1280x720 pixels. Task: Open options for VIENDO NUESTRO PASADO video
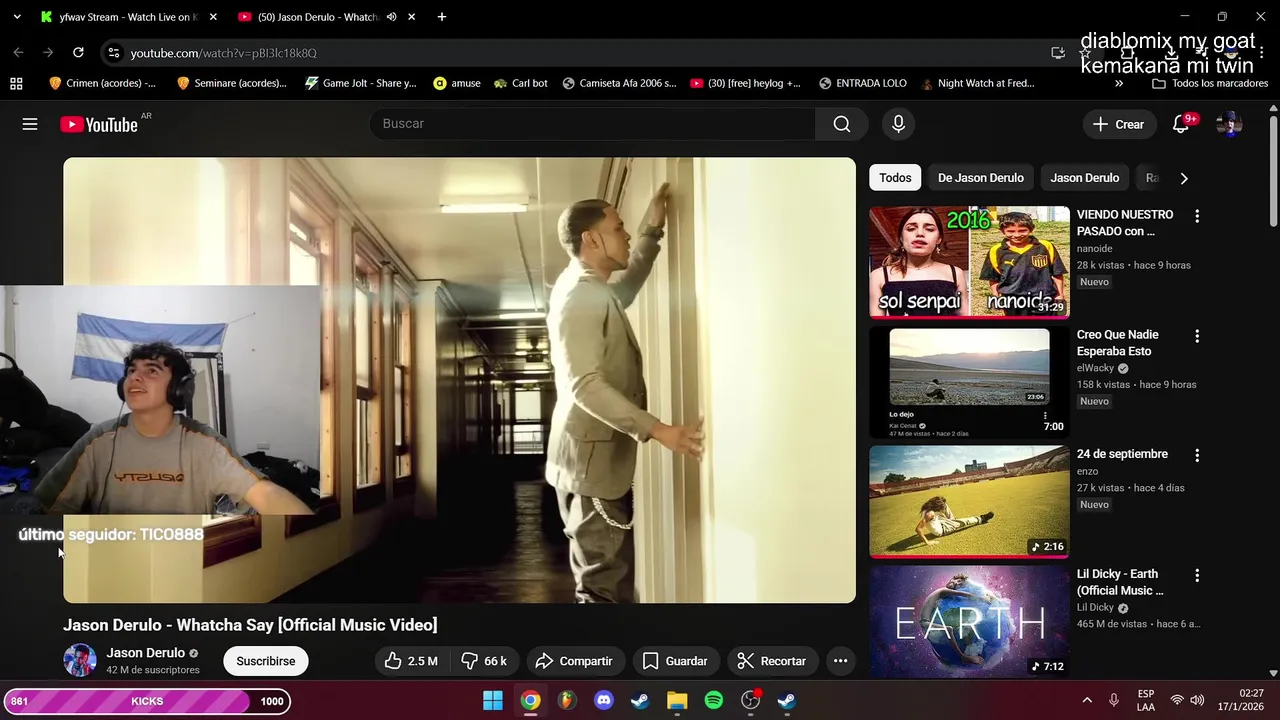1197,216
